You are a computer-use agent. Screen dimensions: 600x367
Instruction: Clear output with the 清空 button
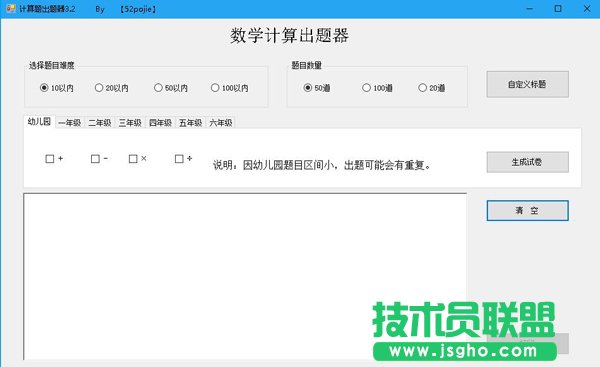click(527, 210)
